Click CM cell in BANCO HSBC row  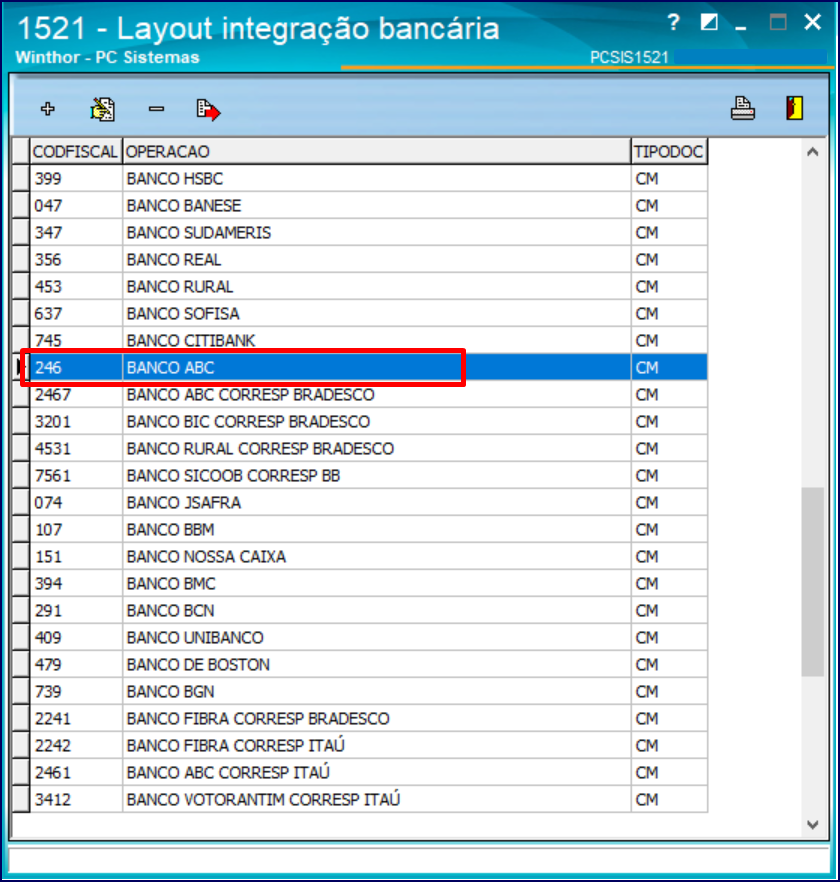pos(669,179)
